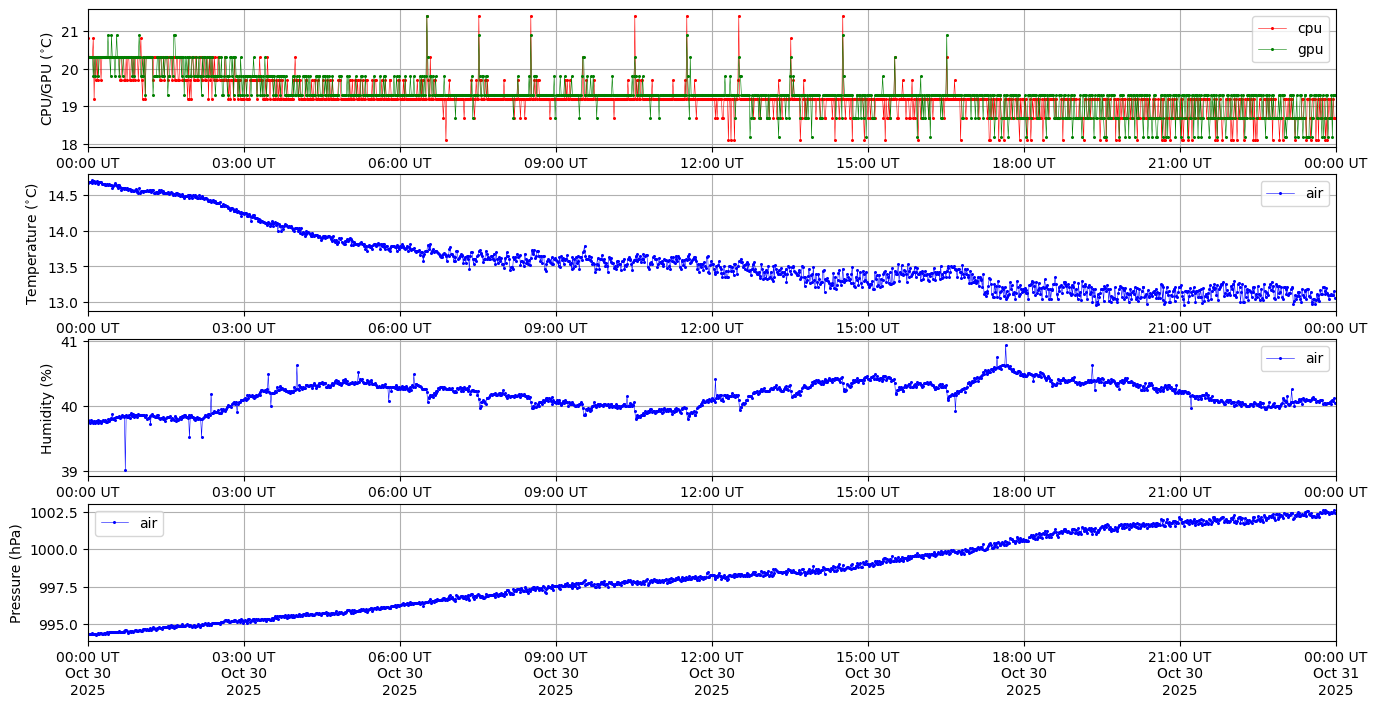
Task: Click the air legend marker in Pressure plot
Action: pyautogui.click(x=115, y=523)
